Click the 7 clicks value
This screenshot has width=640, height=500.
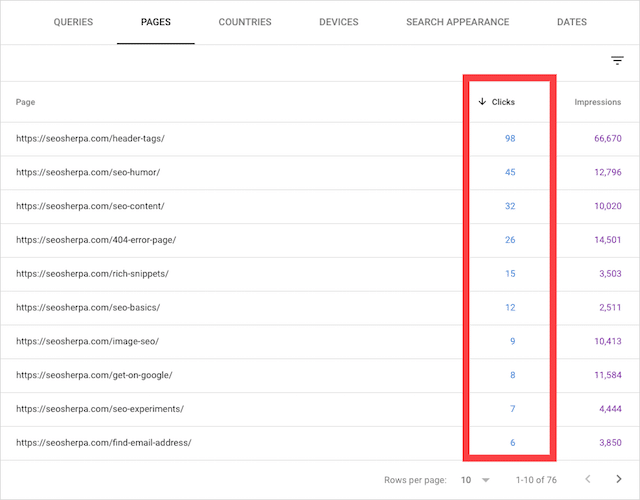pyautogui.click(x=513, y=409)
